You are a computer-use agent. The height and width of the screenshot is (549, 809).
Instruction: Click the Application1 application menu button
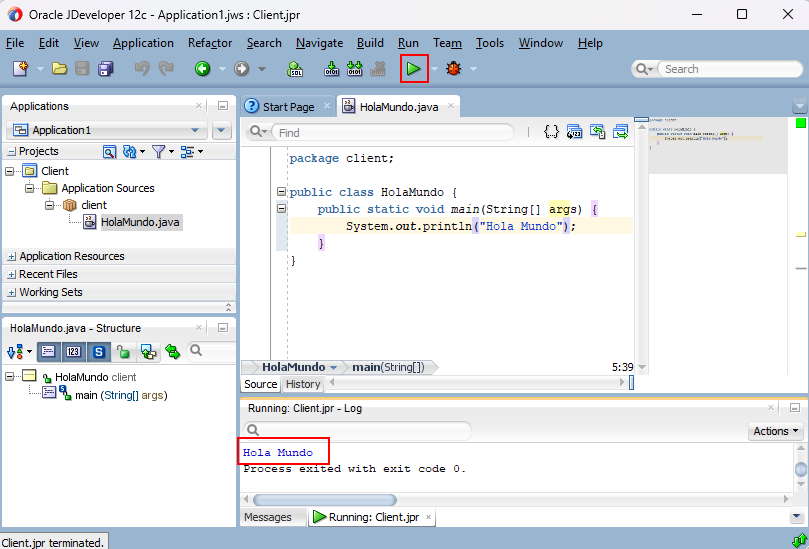(x=221, y=130)
